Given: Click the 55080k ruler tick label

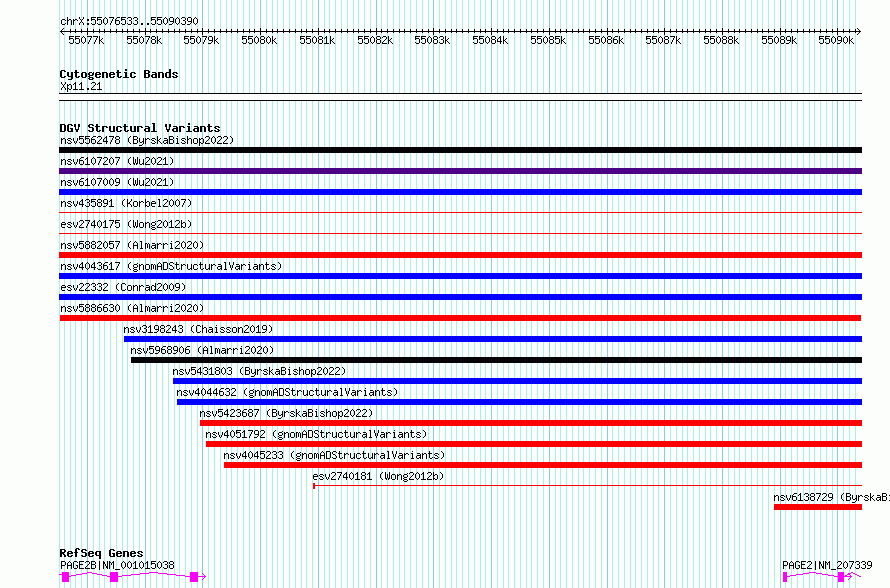Looking at the screenshot, I should 259,40.
